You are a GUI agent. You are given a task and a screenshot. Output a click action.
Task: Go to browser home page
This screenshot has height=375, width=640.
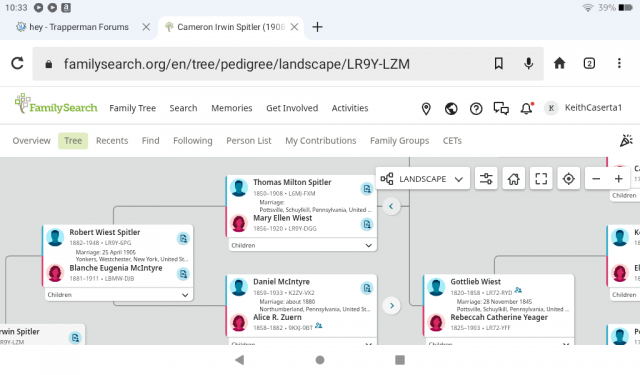click(x=559, y=63)
